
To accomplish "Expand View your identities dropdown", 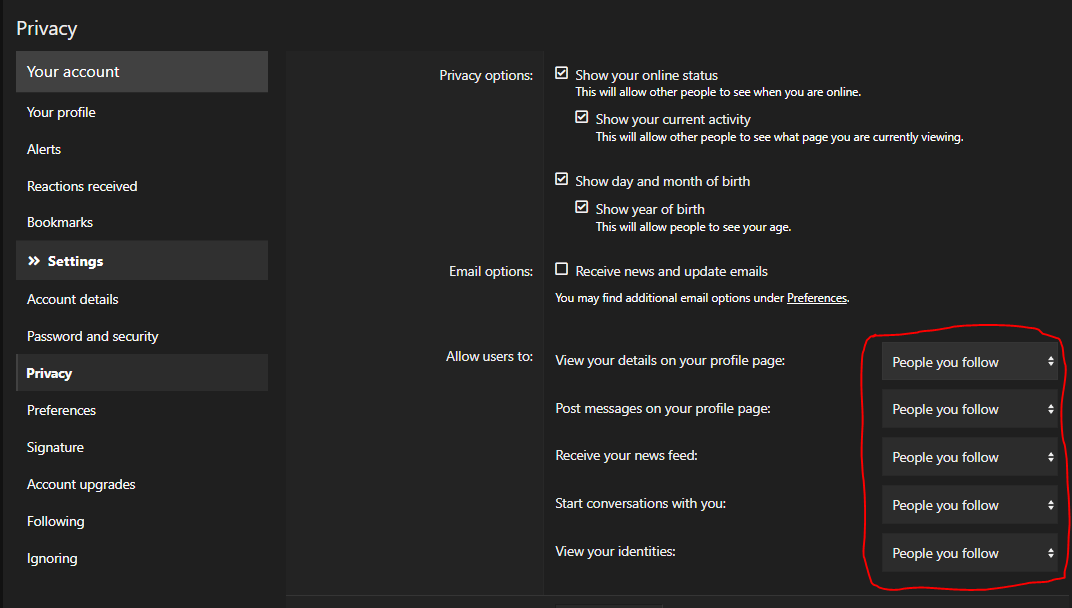I will (969, 553).
